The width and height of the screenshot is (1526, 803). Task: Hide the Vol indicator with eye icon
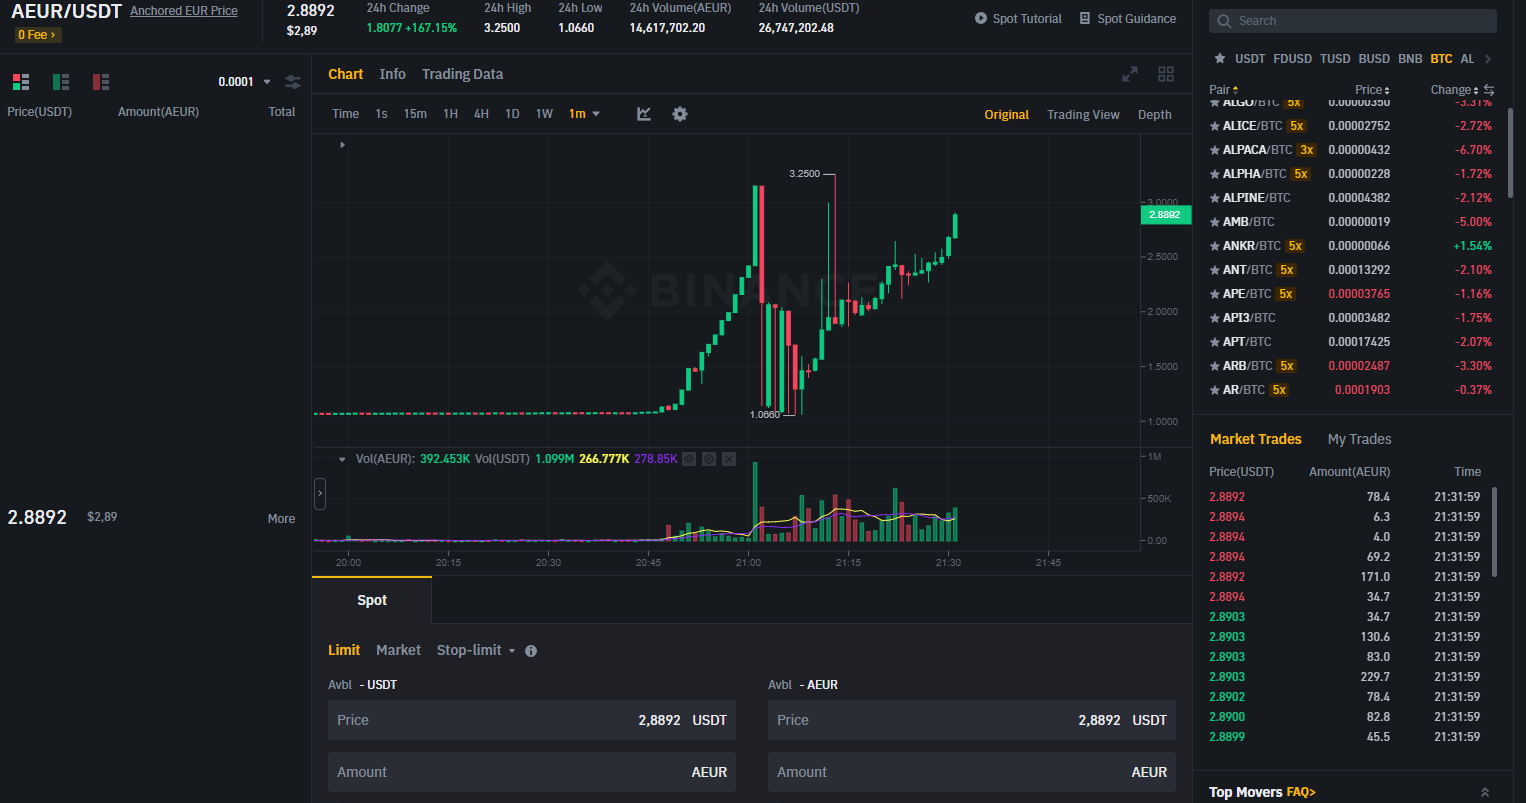689,459
